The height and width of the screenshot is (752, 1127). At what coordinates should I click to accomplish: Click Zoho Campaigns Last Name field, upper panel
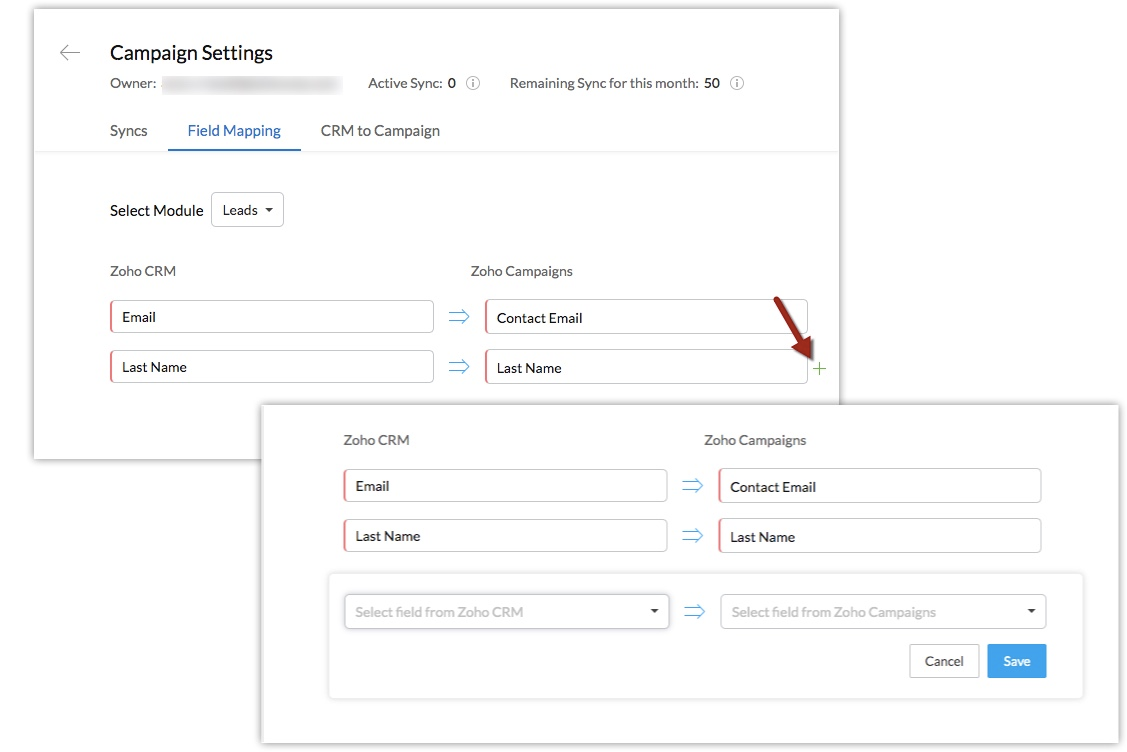pyautogui.click(x=646, y=367)
